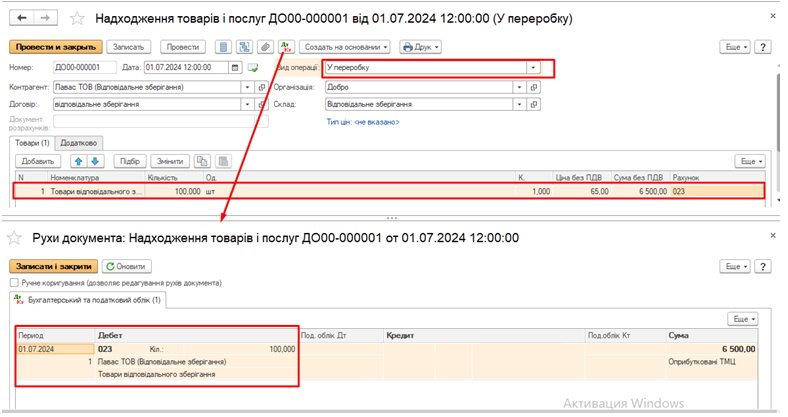
Task: Star the Рухи документа window as favorite
Action: pyautogui.click(x=15, y=238)
